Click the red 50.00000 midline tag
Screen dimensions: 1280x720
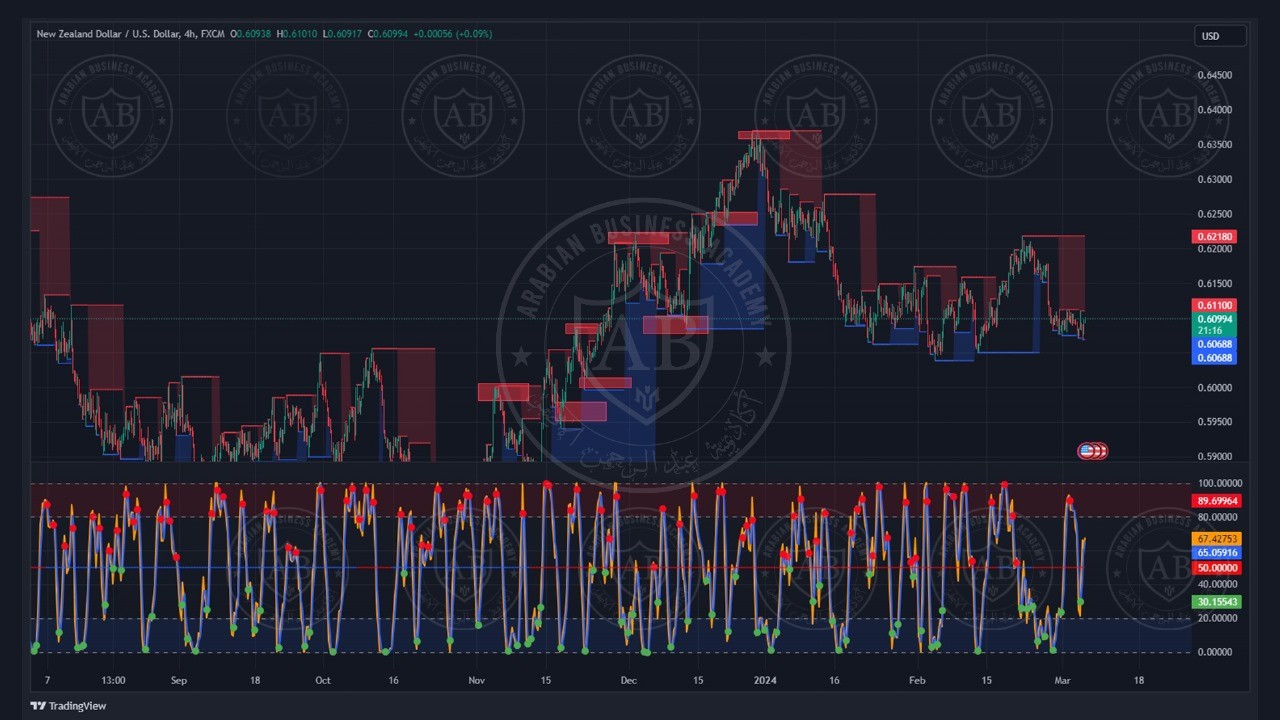tap(1217, 568)
